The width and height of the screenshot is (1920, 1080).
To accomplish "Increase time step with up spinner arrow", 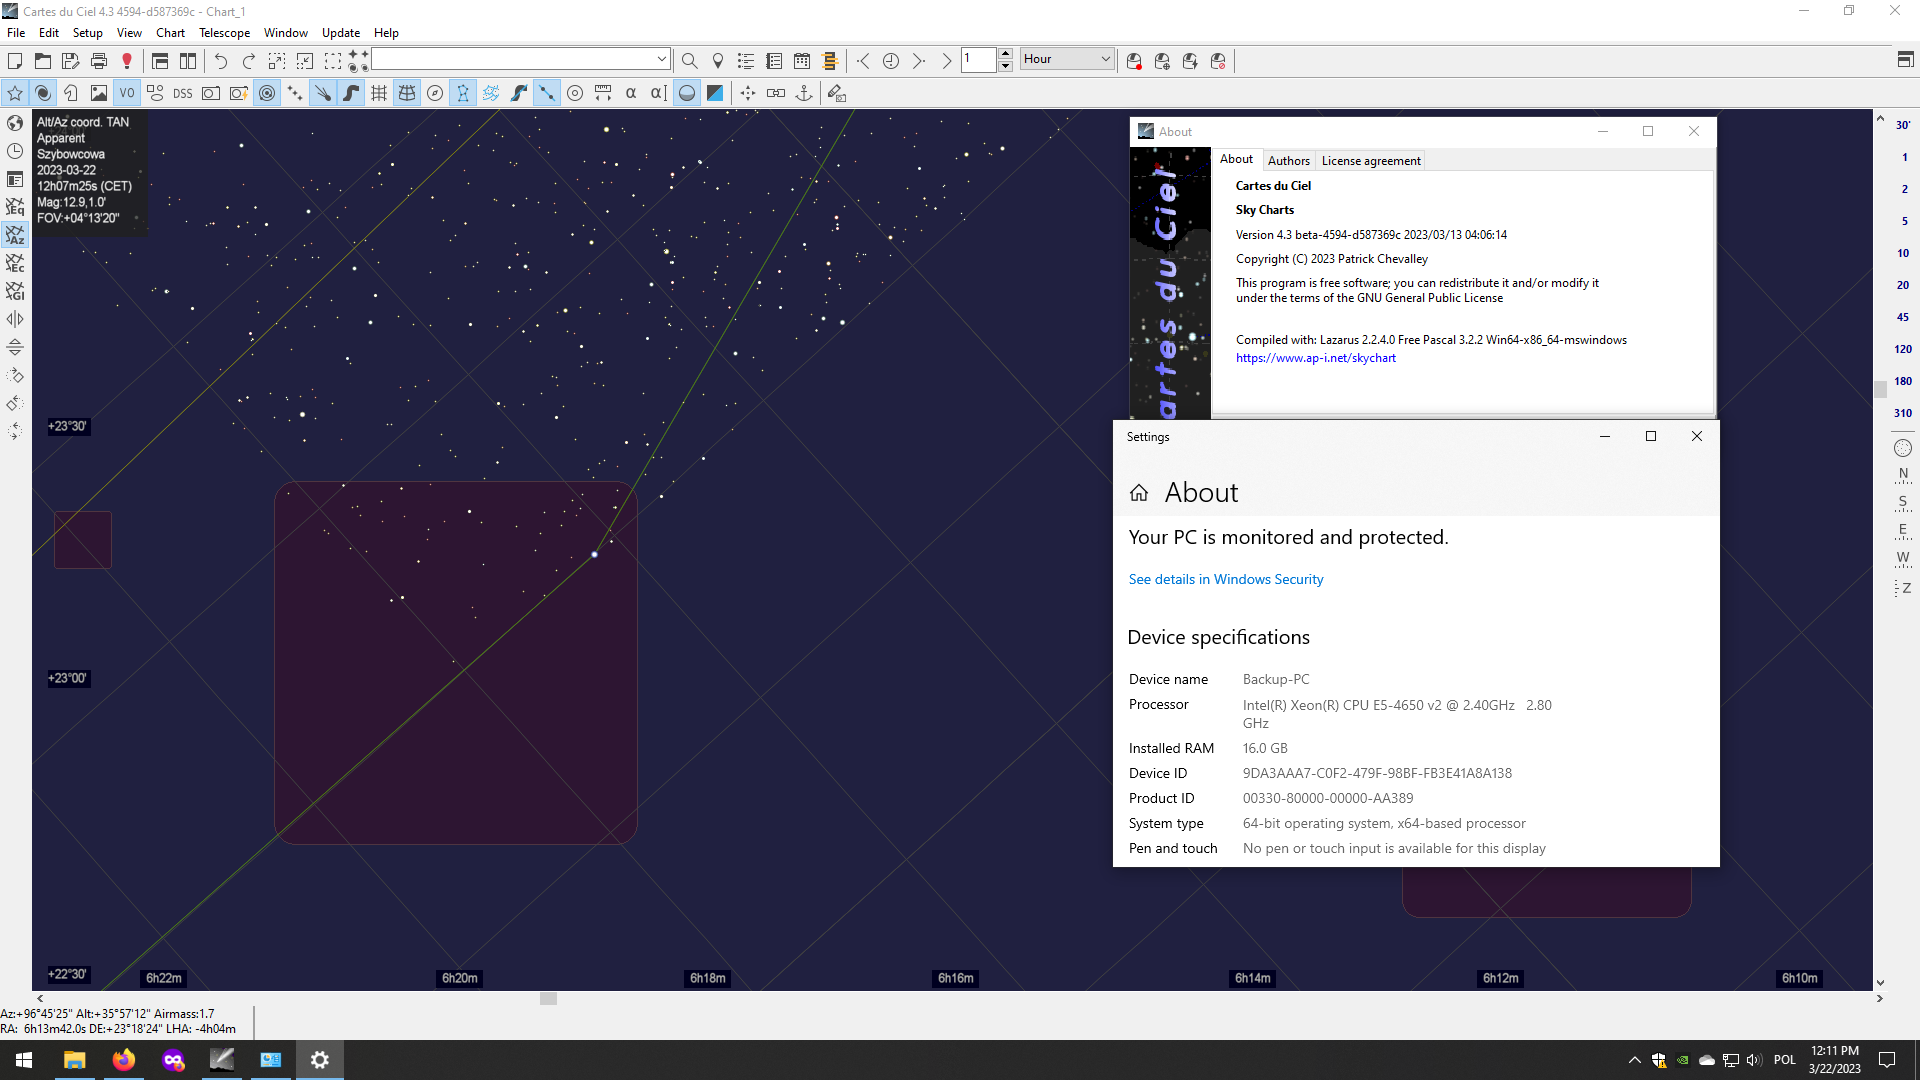I will [1005, 54].
